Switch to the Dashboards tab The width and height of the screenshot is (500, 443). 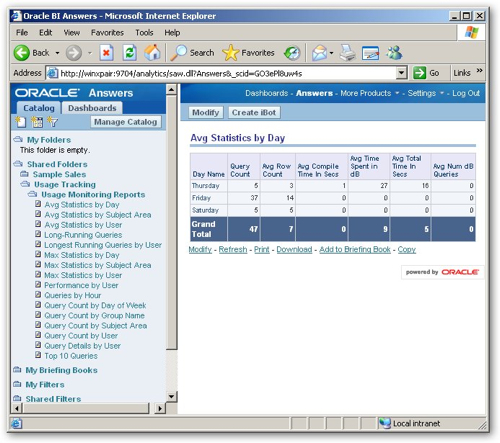(x=92, y=108)
